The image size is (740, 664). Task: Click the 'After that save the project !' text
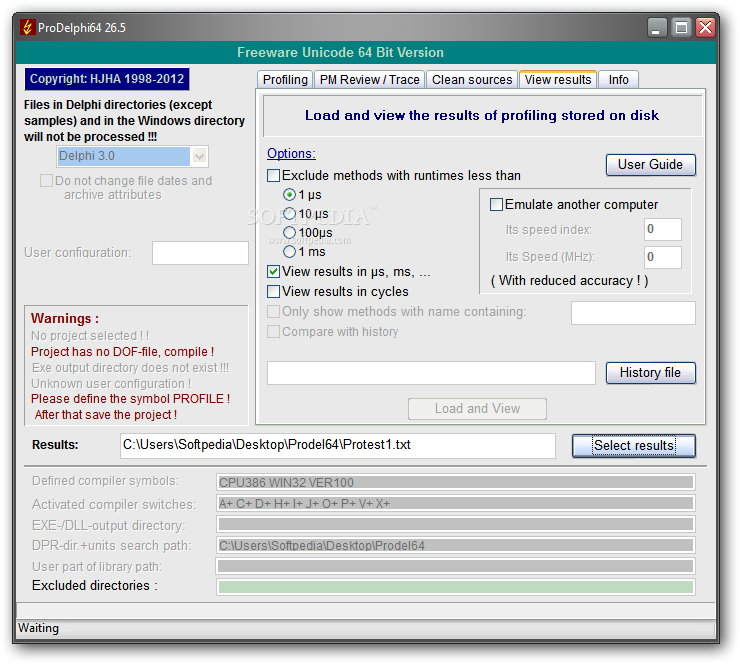106,415
